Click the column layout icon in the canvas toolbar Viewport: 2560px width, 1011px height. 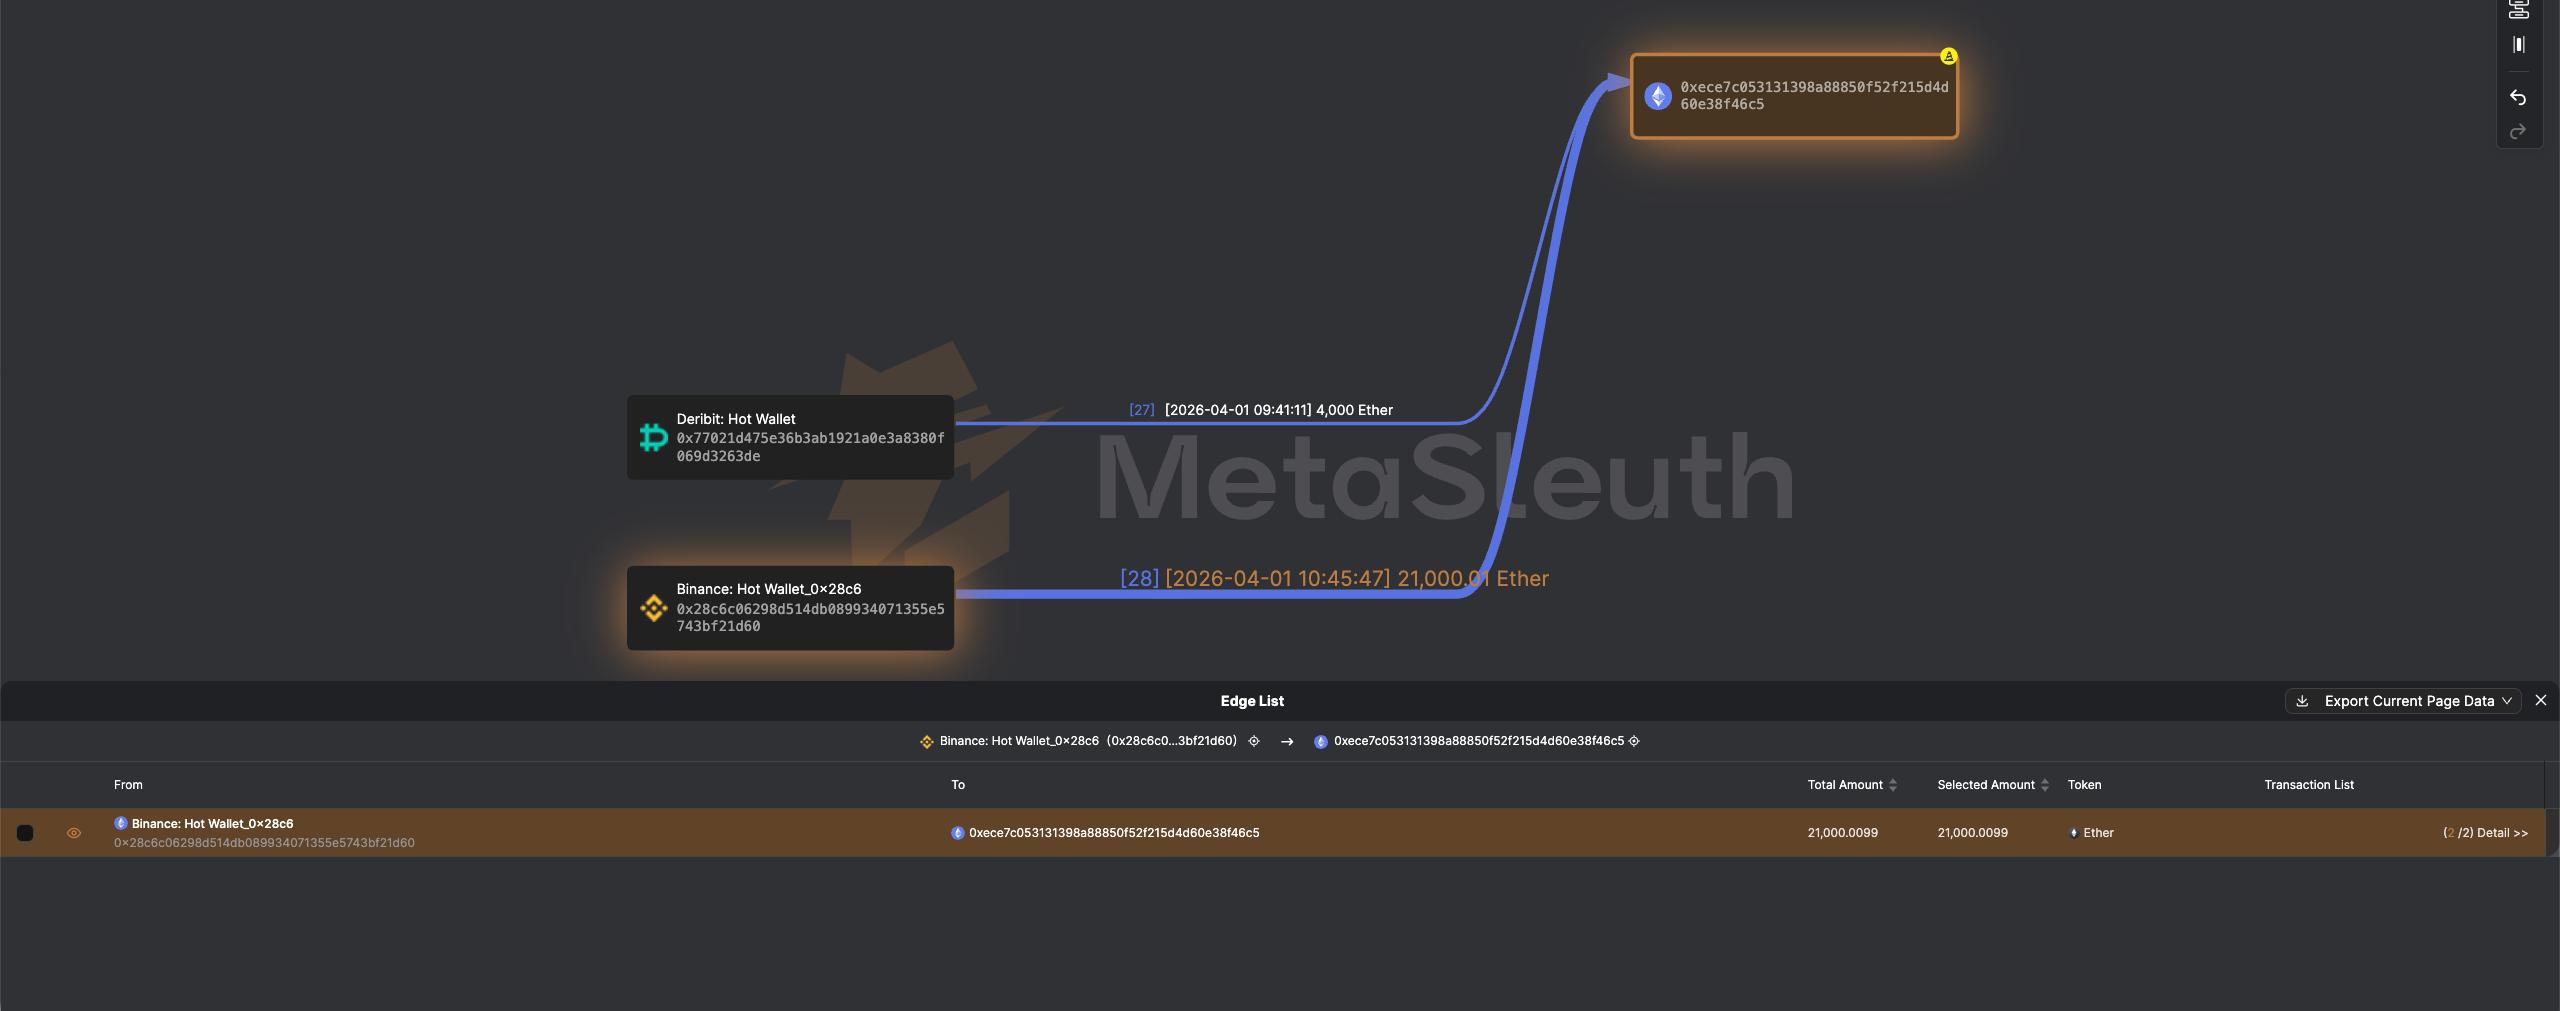tap(2518, 45)
